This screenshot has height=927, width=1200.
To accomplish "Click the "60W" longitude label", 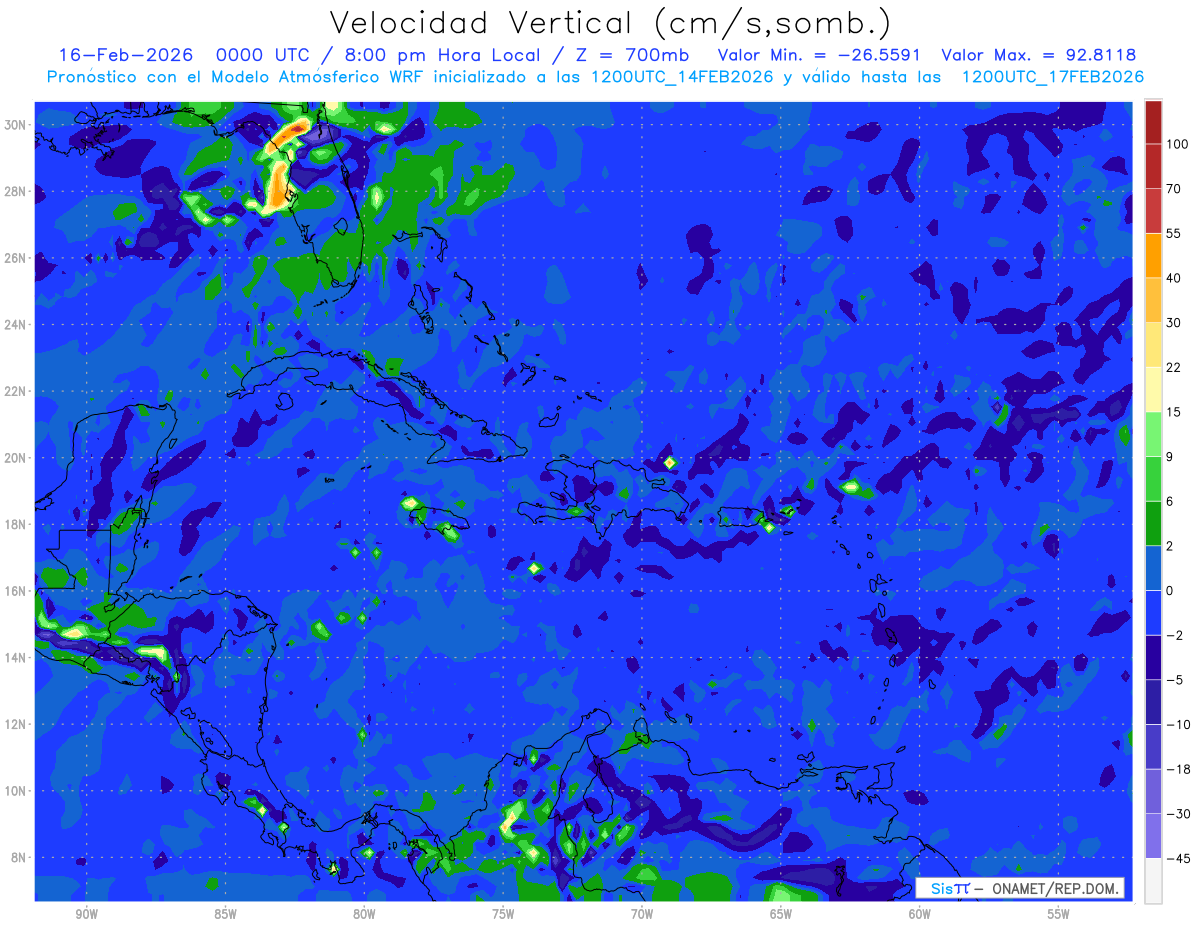I will pos(920,914).
